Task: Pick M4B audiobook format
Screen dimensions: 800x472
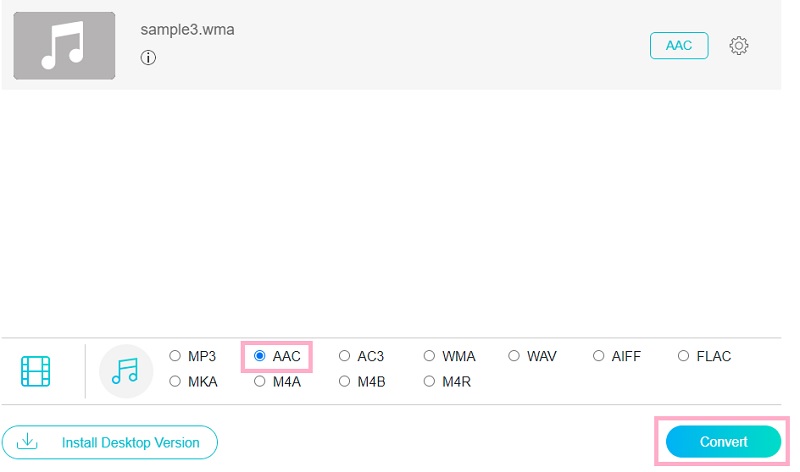Action: tap(345, 381)
